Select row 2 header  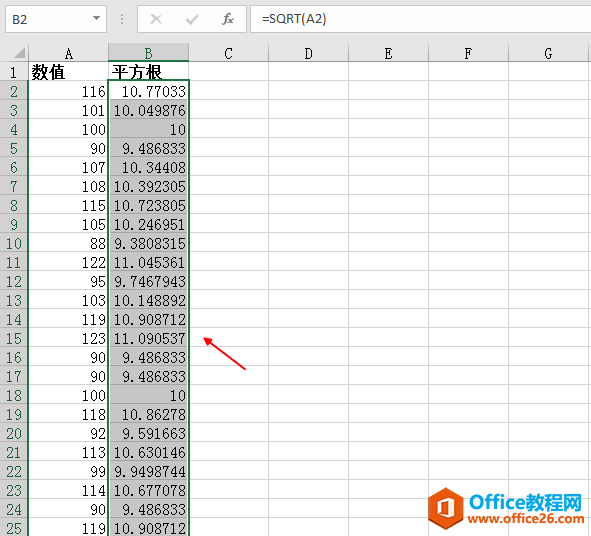[x=14, y=91]
